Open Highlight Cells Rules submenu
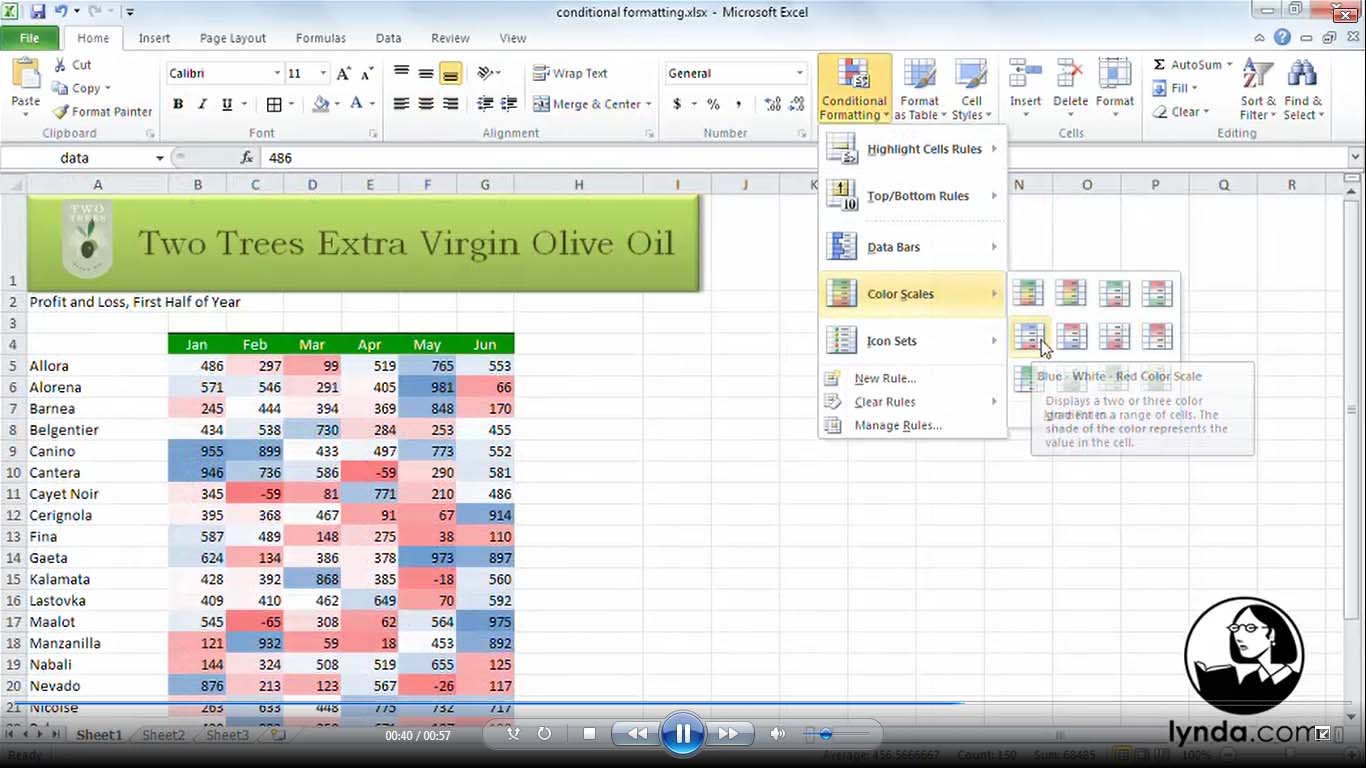 click(x=912, y=149)
